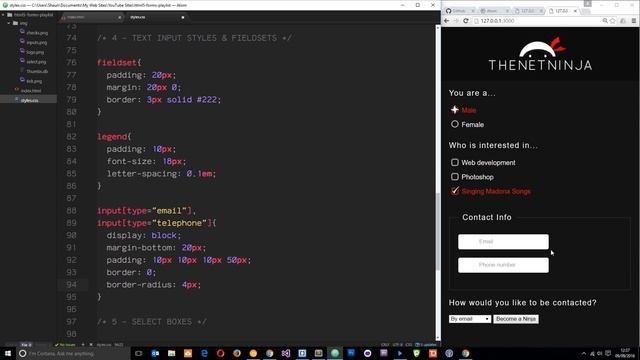
Task: Select the Female radio button
Action: point(455,124)
